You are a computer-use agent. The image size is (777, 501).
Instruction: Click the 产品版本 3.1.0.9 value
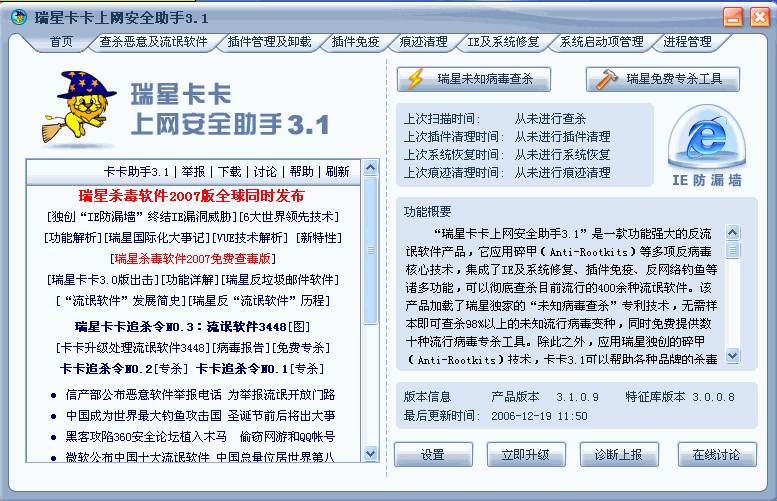[x=577, y=397]
